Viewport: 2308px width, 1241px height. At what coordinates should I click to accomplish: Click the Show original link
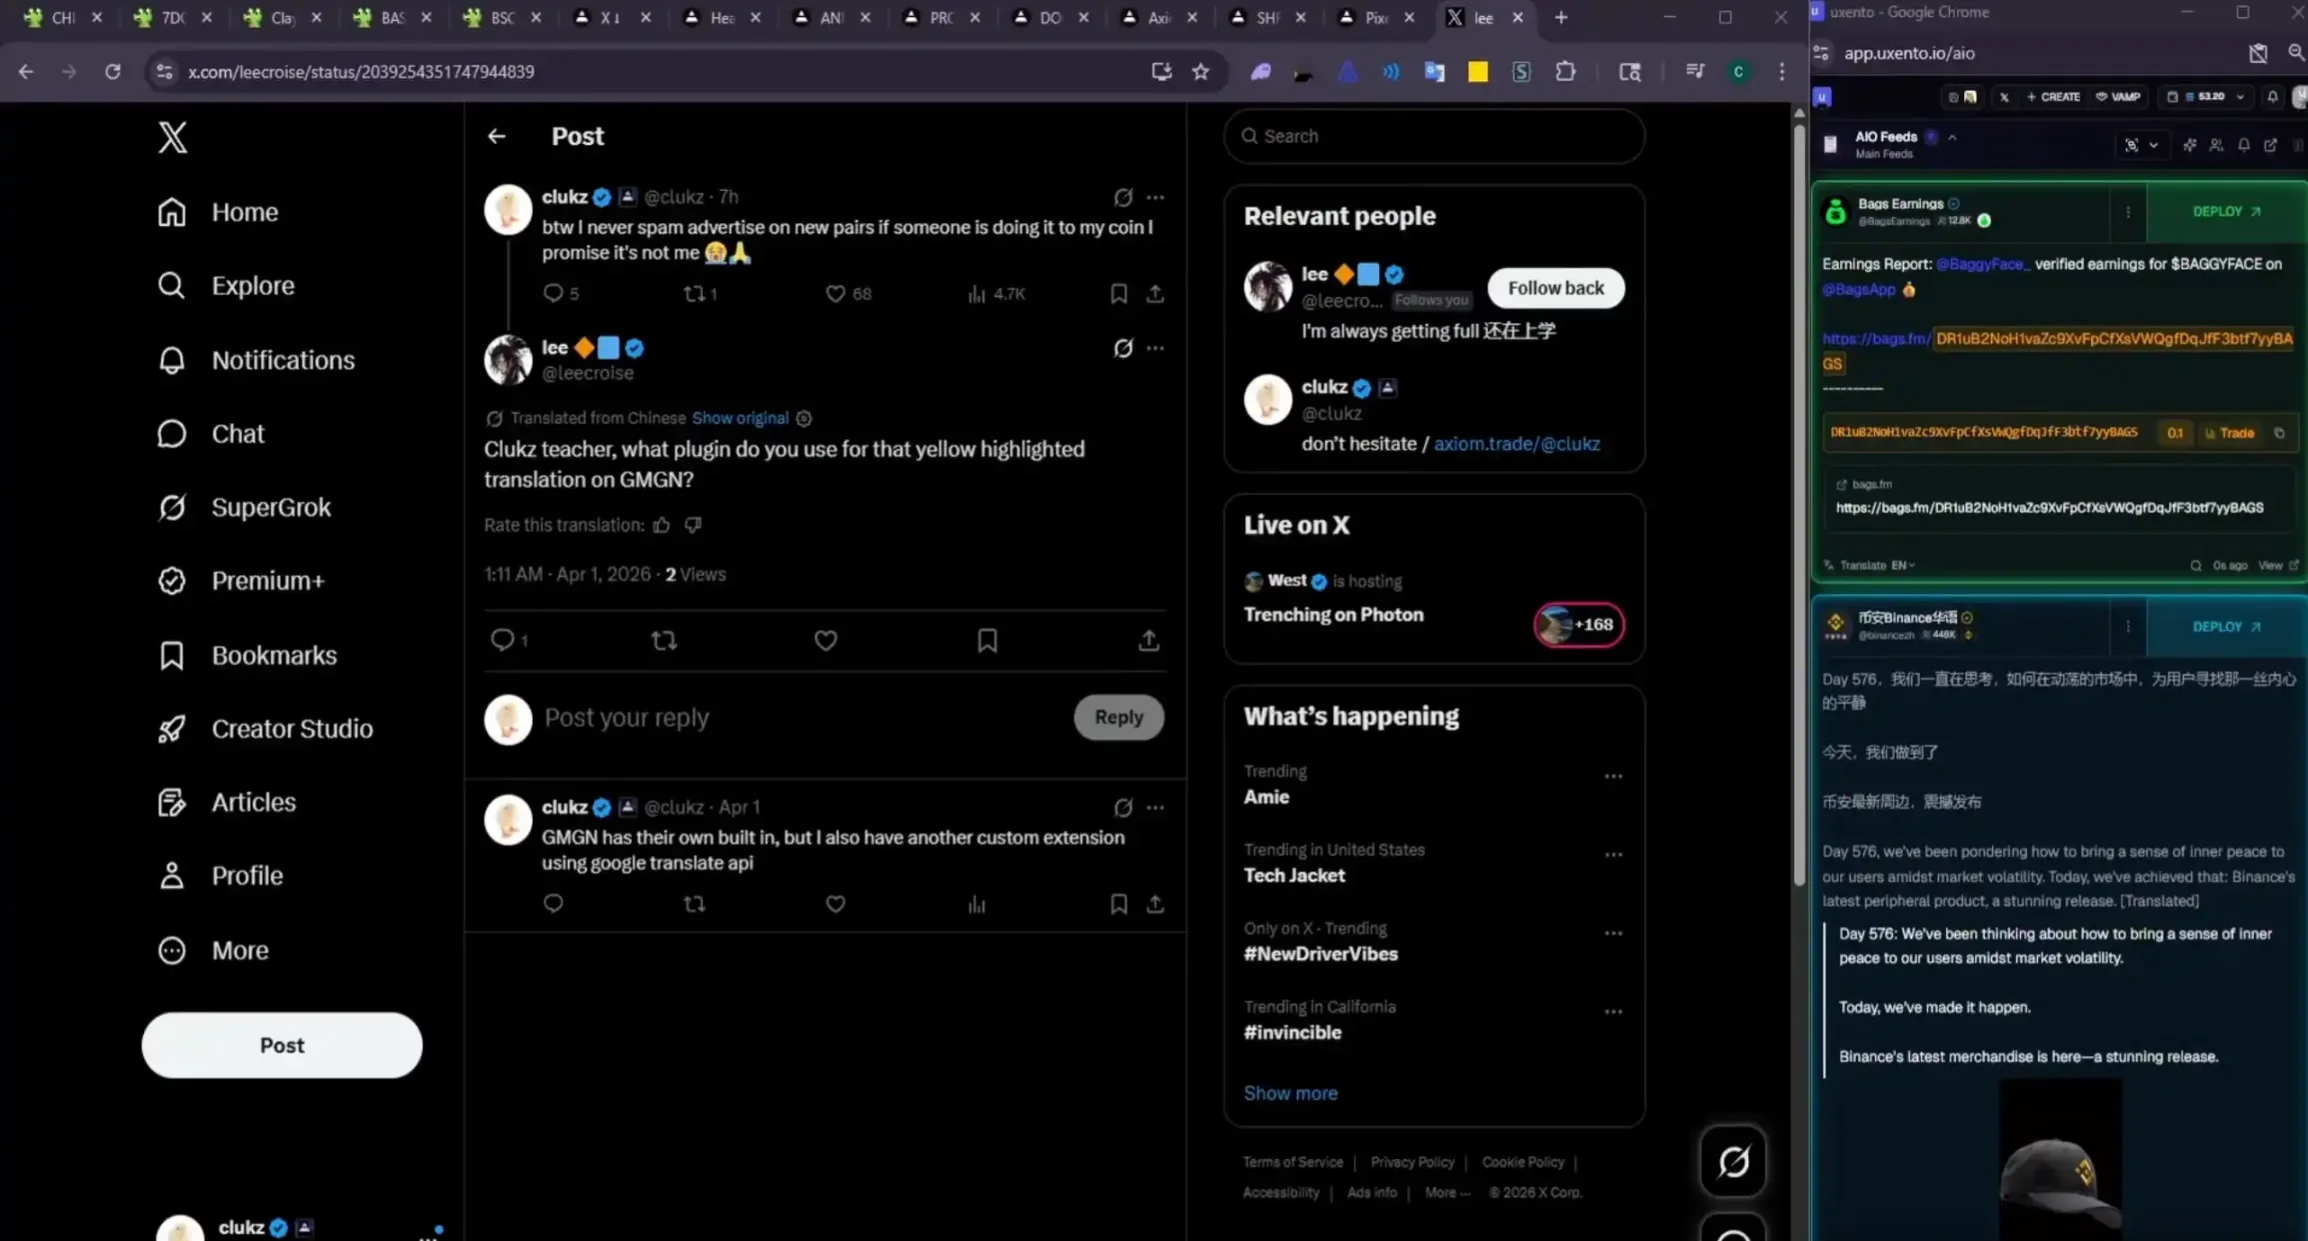(740, 418)
